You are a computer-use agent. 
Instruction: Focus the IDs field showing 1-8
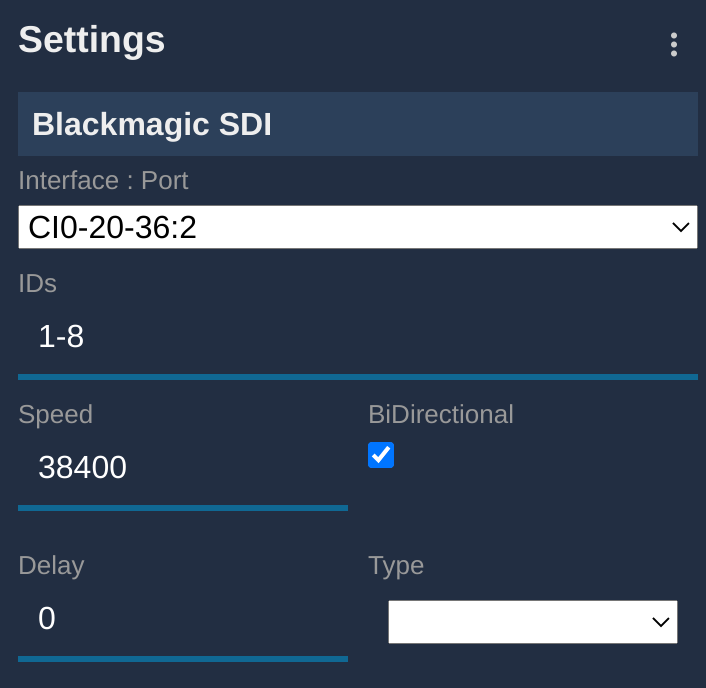[x=357, y=338]
